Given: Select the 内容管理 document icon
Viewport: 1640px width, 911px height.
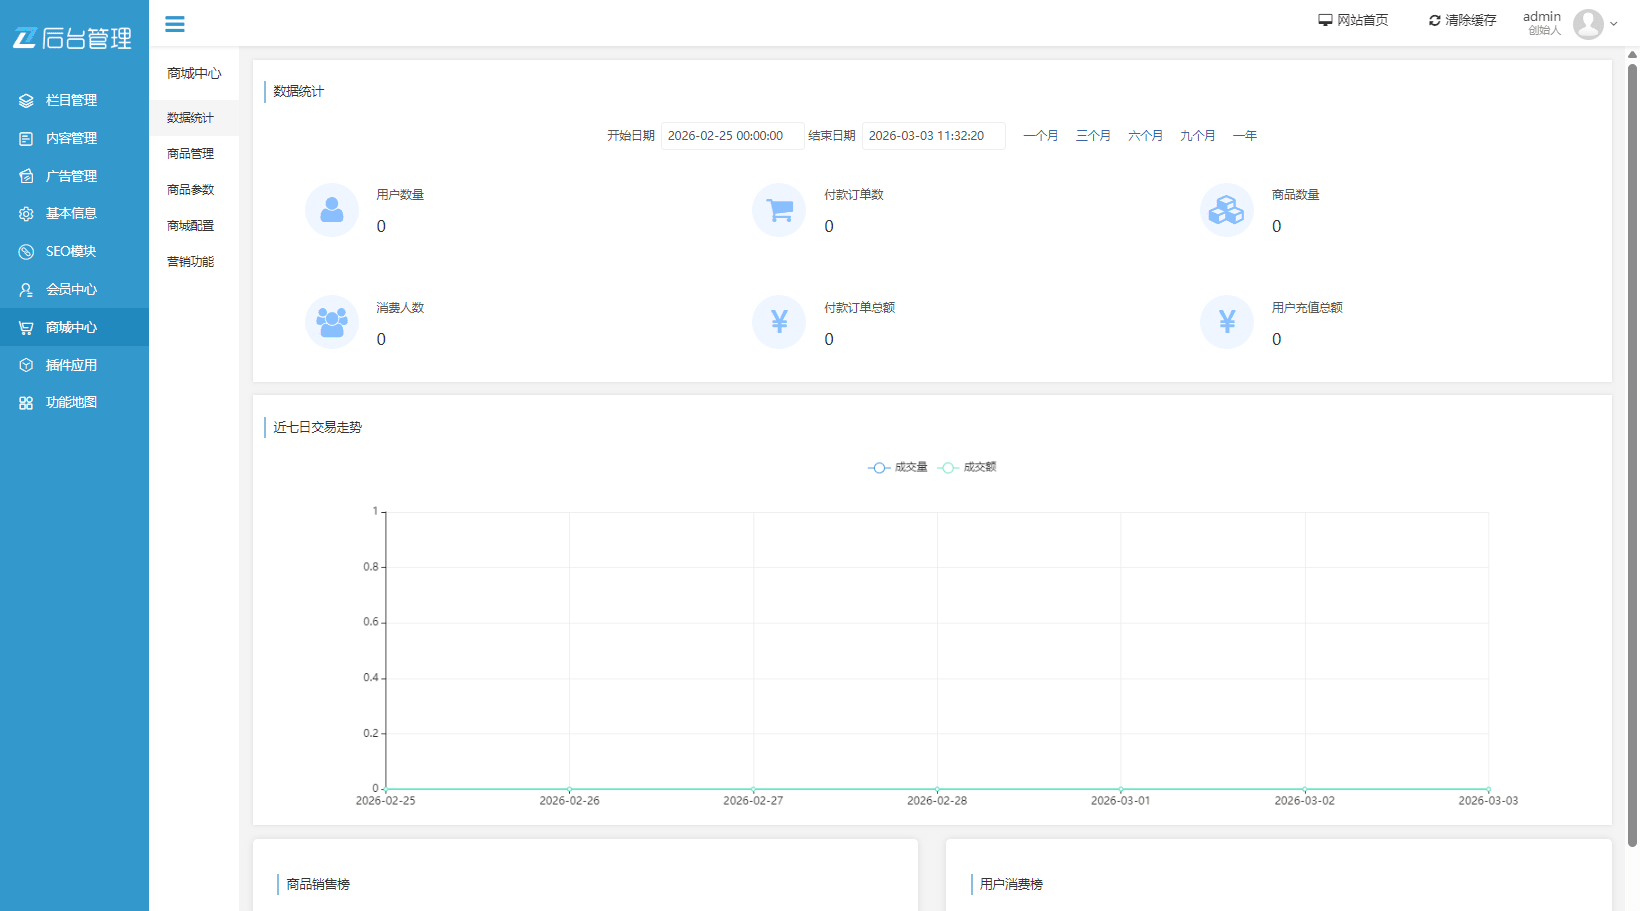Looking at the screenshot, I should coord(25,138).
